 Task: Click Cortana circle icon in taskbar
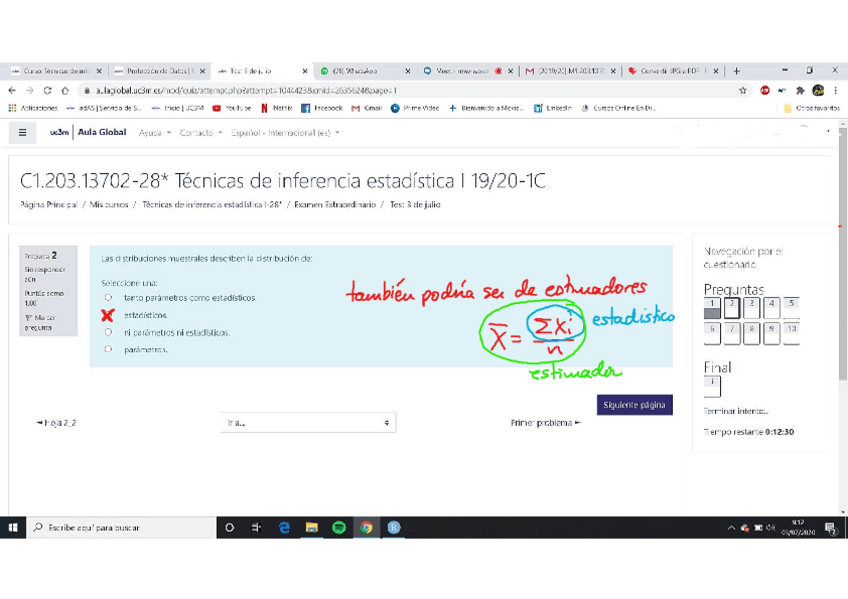tap(229, 528)
